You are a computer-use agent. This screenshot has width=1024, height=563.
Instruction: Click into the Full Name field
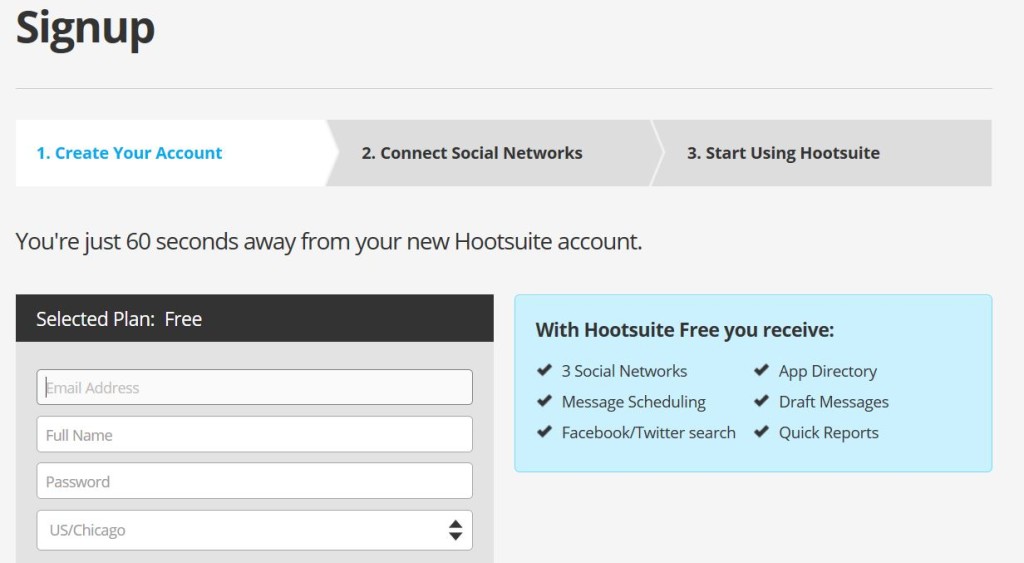tap(254, 434)
